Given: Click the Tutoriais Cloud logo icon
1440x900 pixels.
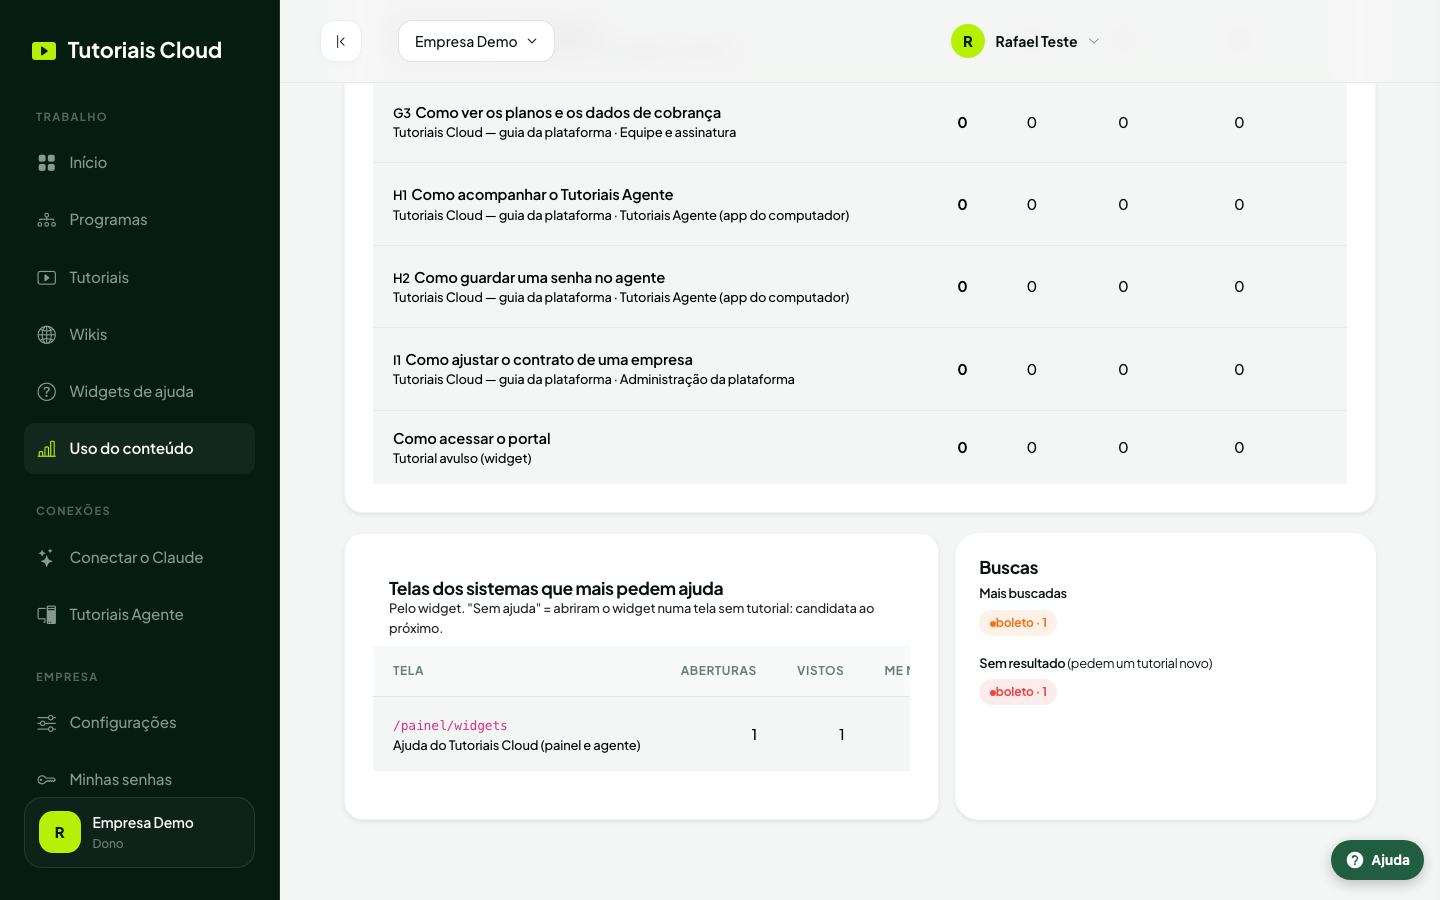Looking at the screenshot, I should pos(44,51).
